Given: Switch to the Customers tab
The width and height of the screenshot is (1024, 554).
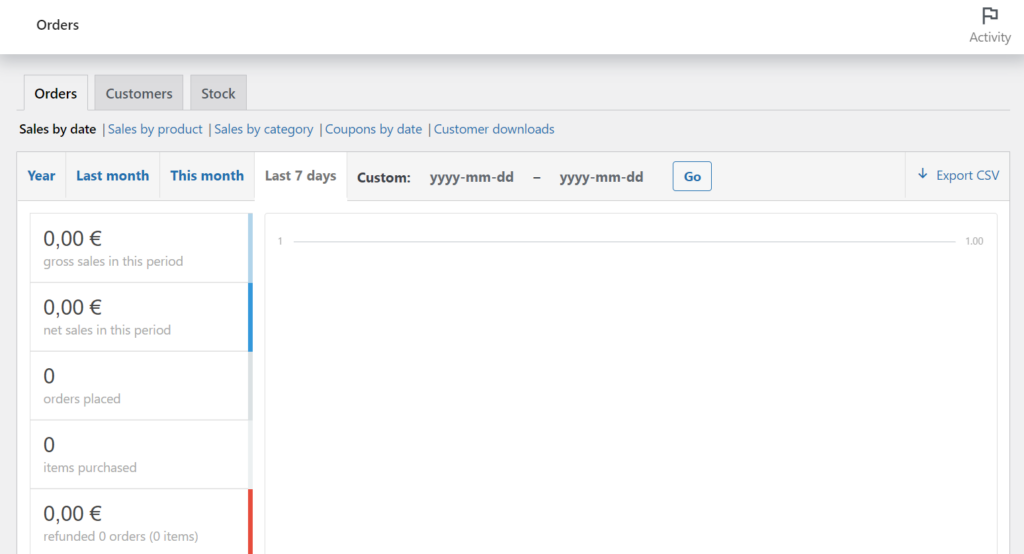Looking at the screenshot, I should coord(139,93).
